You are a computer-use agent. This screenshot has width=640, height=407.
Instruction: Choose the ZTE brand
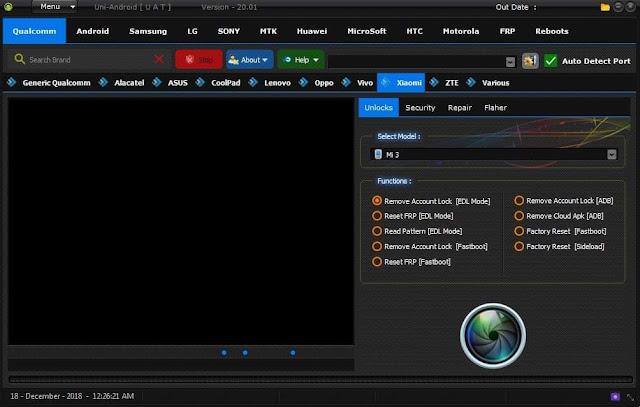(451, 83)
